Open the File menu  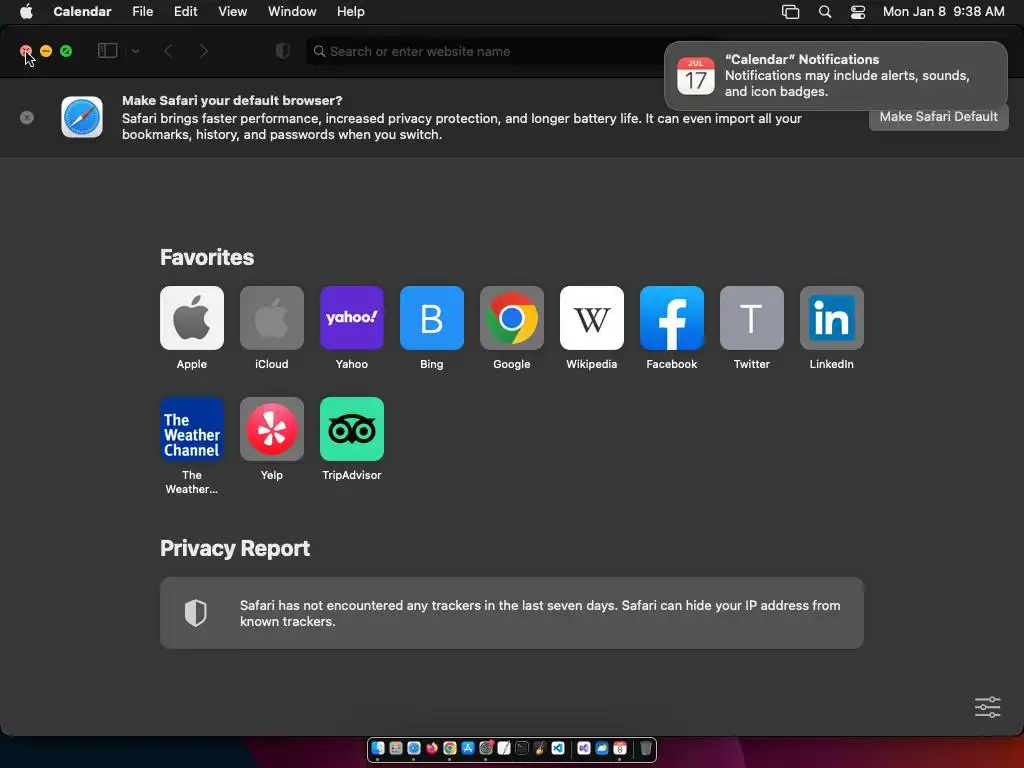142,12
